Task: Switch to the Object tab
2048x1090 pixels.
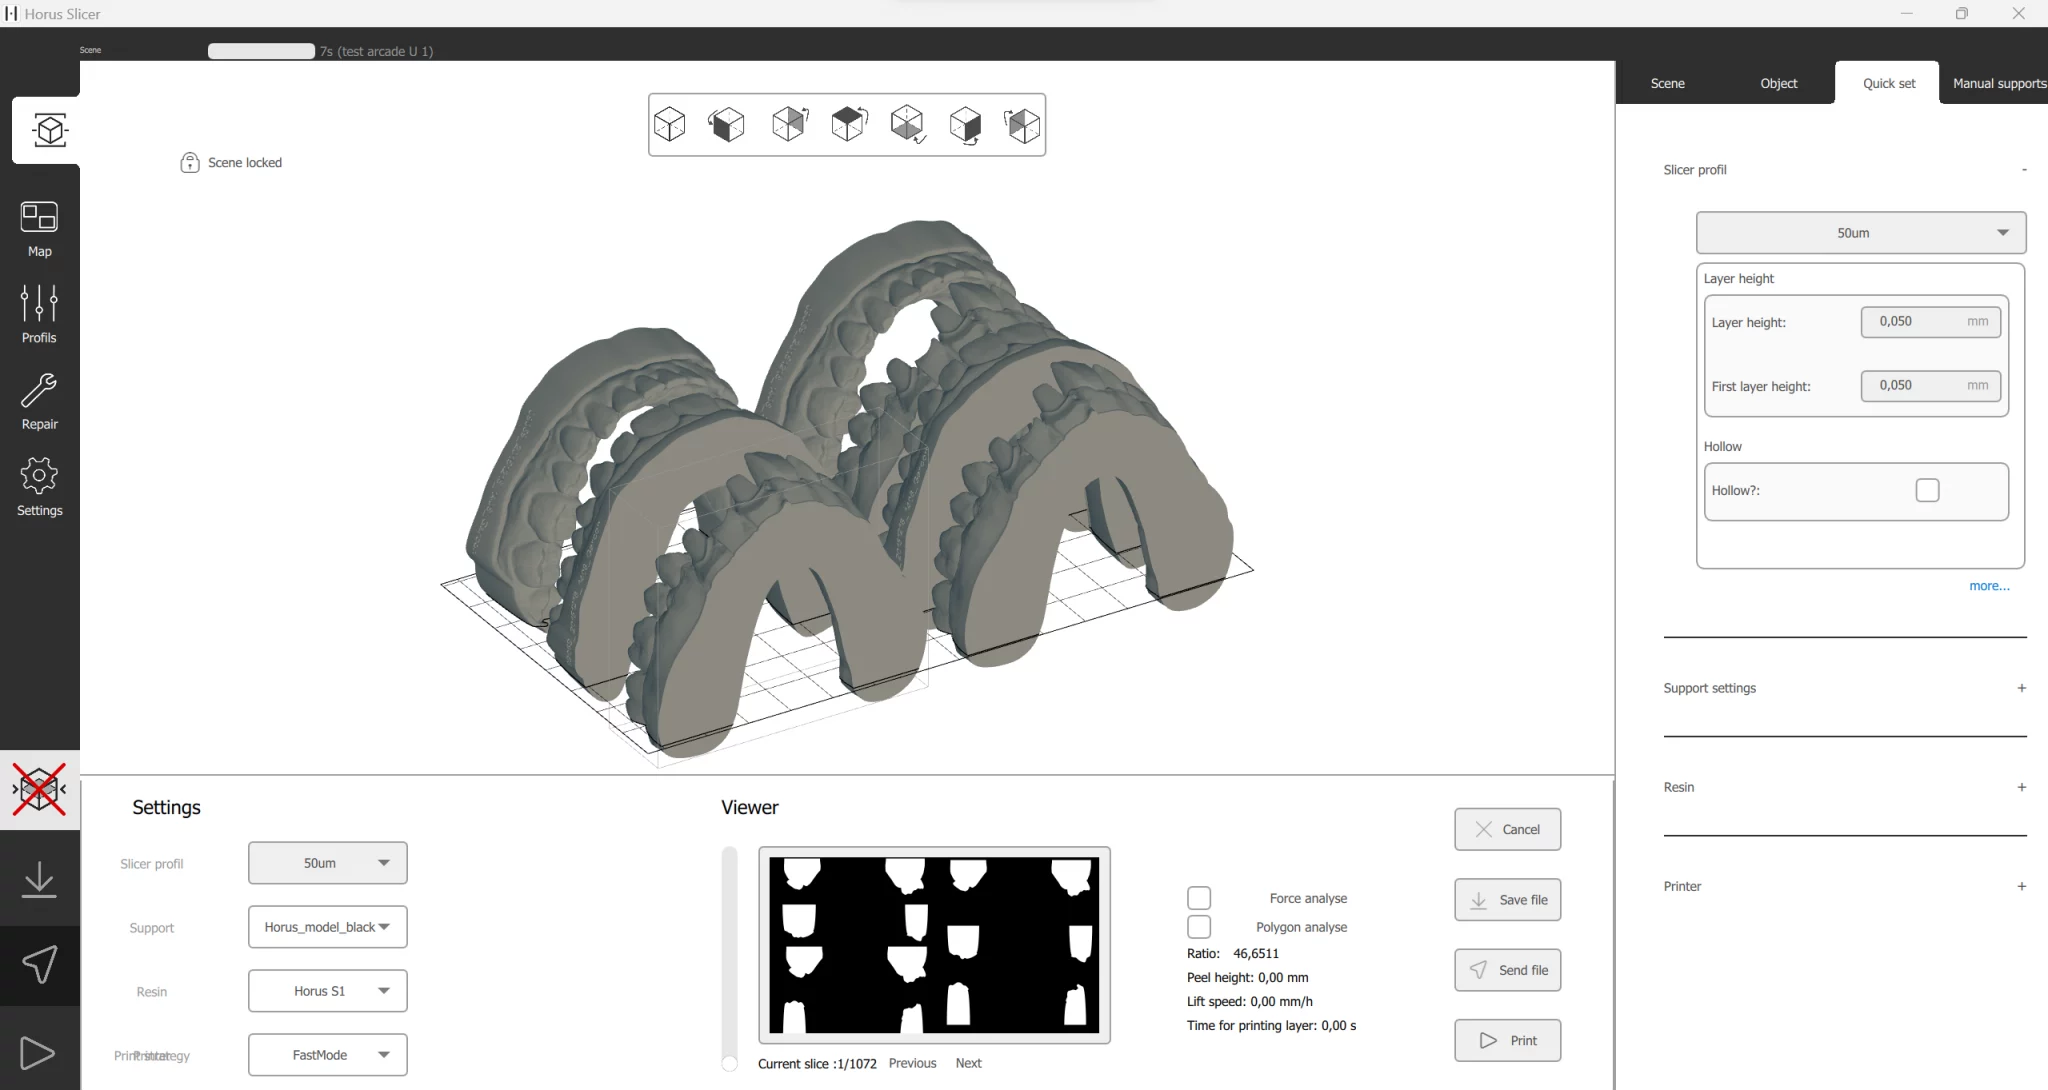Action: [x=1778, y=83]
